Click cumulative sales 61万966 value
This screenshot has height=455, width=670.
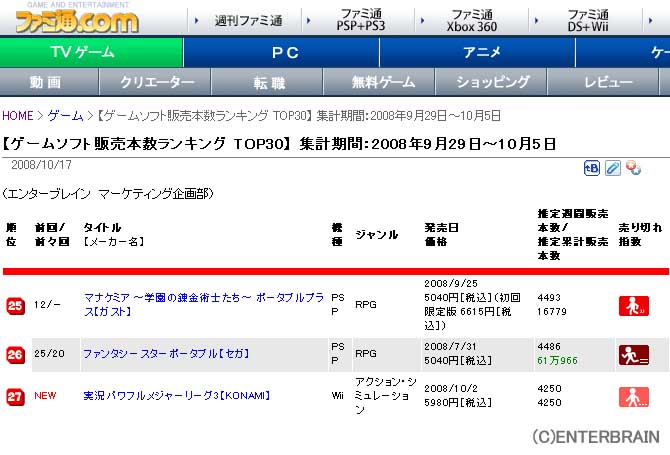point(557,361)
